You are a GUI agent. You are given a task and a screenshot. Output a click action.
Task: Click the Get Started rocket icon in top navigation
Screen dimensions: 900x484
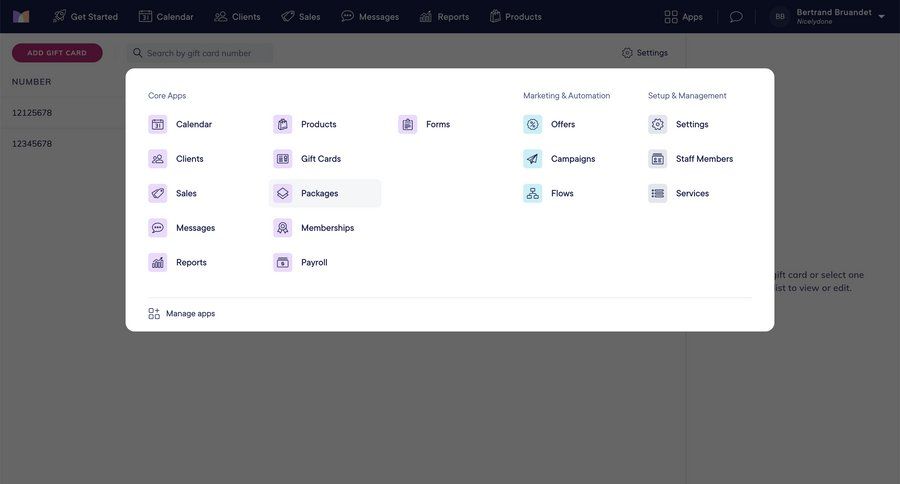(x=59, y=16)
